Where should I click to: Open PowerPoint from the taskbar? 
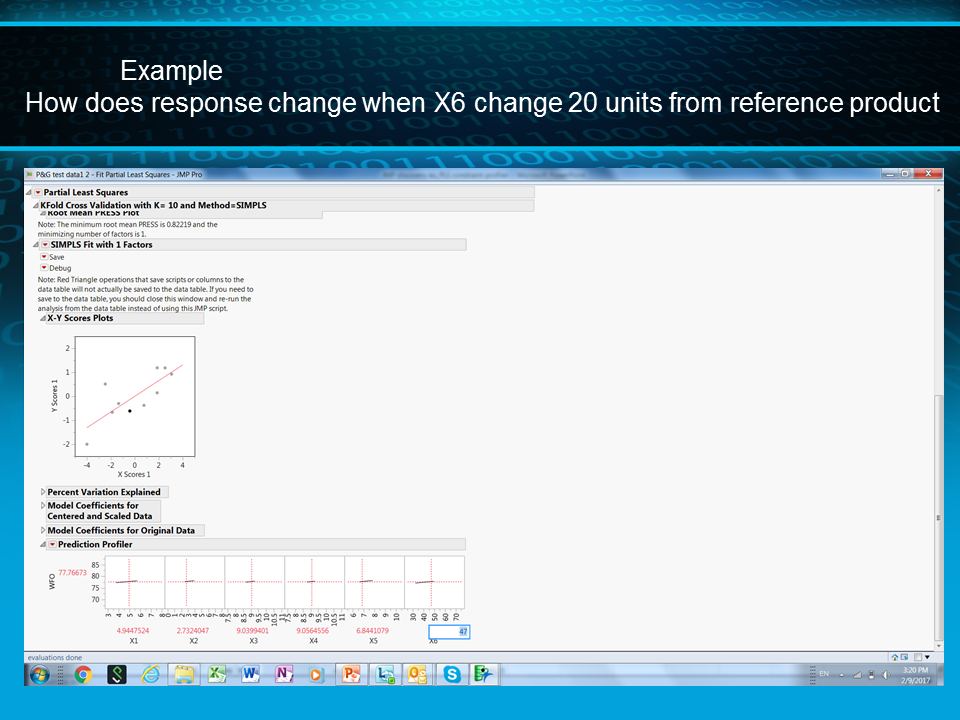pos(352,674)
